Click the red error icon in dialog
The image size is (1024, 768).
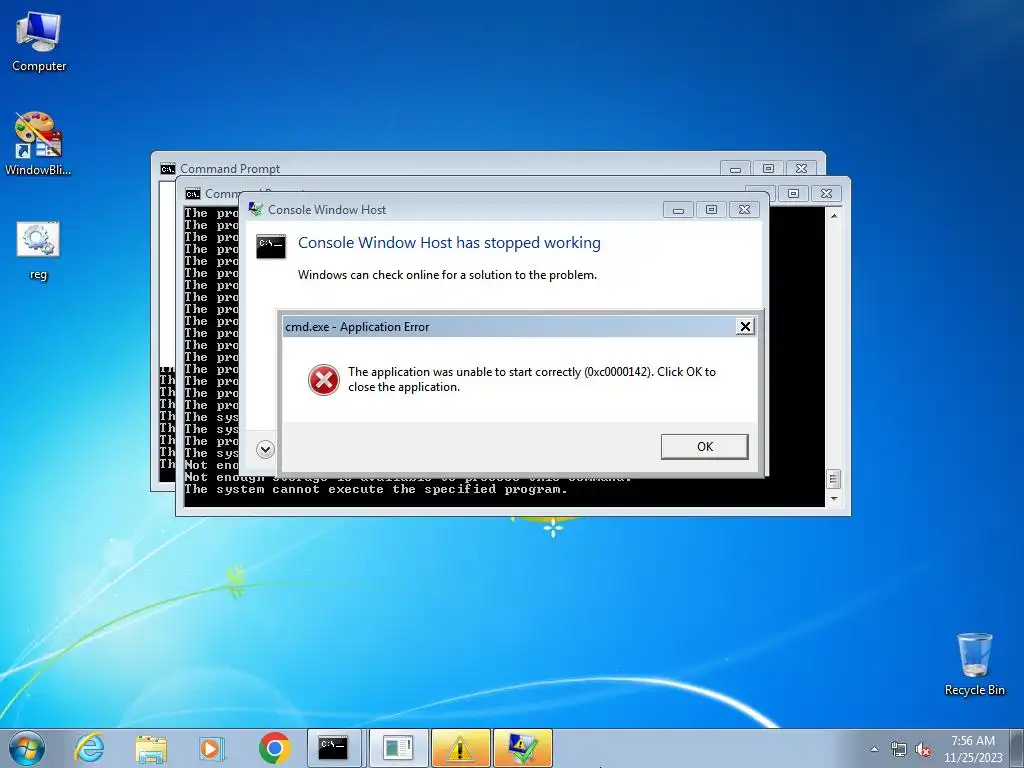324,380
